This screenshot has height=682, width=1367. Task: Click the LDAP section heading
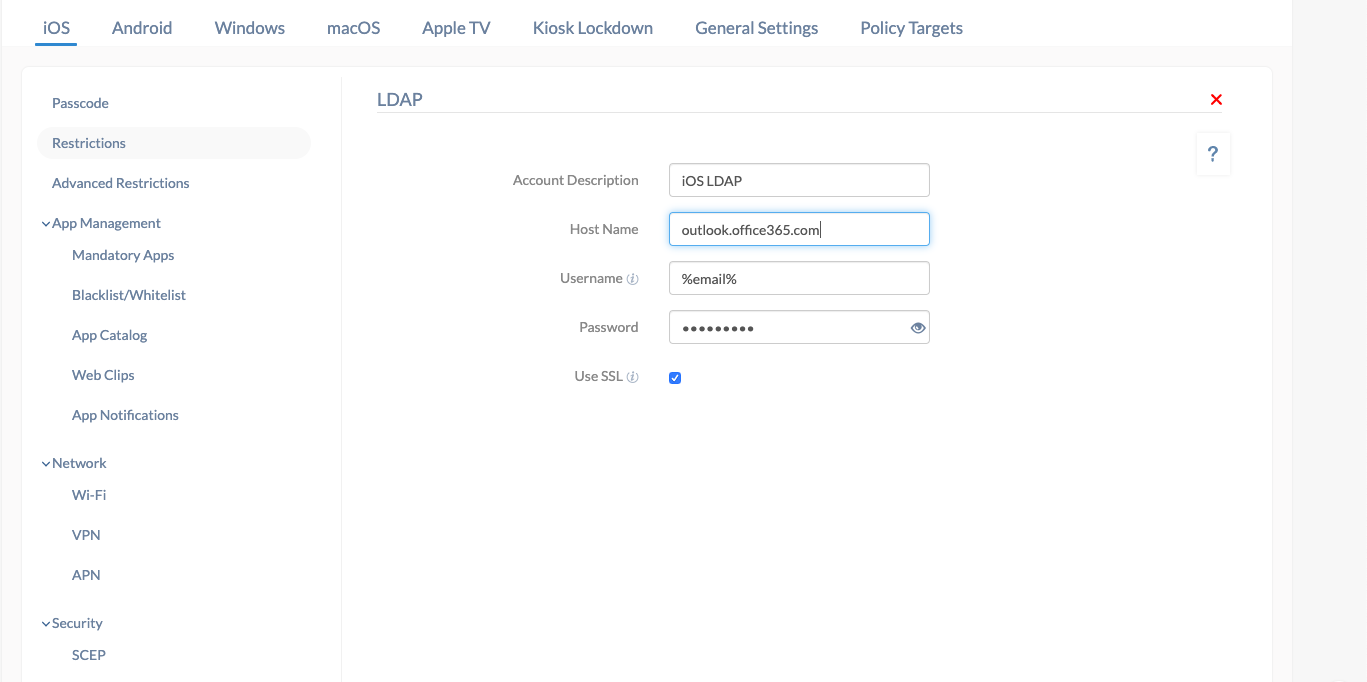point(400,99)
